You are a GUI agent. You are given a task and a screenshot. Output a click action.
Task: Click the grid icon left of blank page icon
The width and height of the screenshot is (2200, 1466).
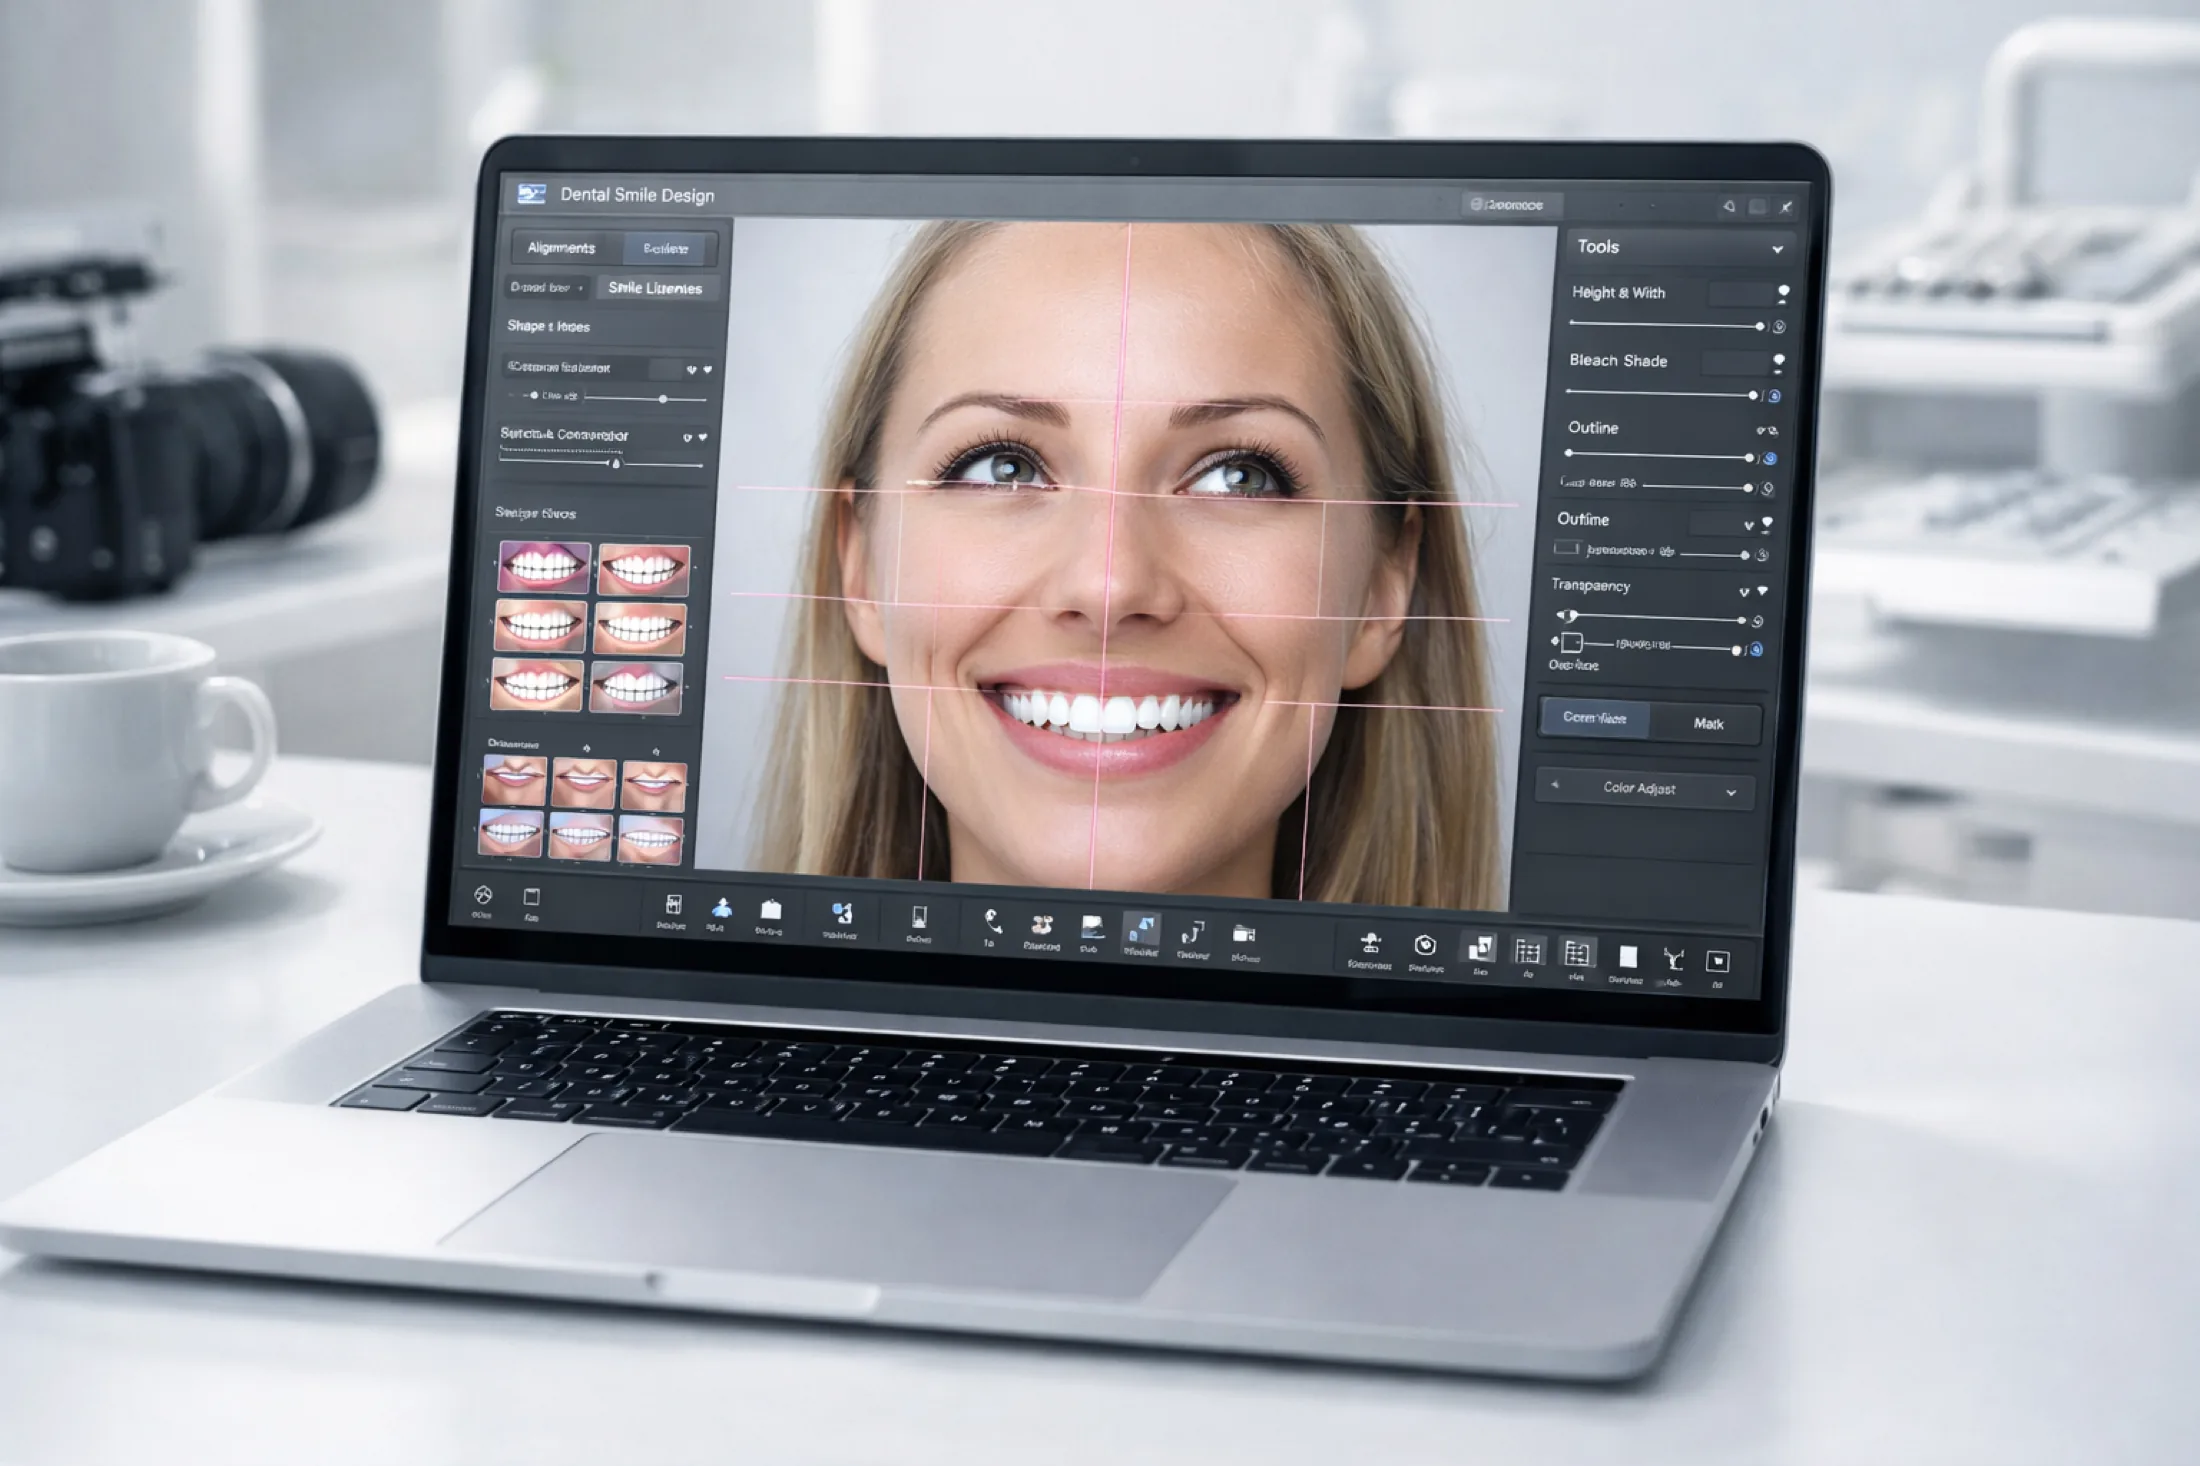(1577, 953)
